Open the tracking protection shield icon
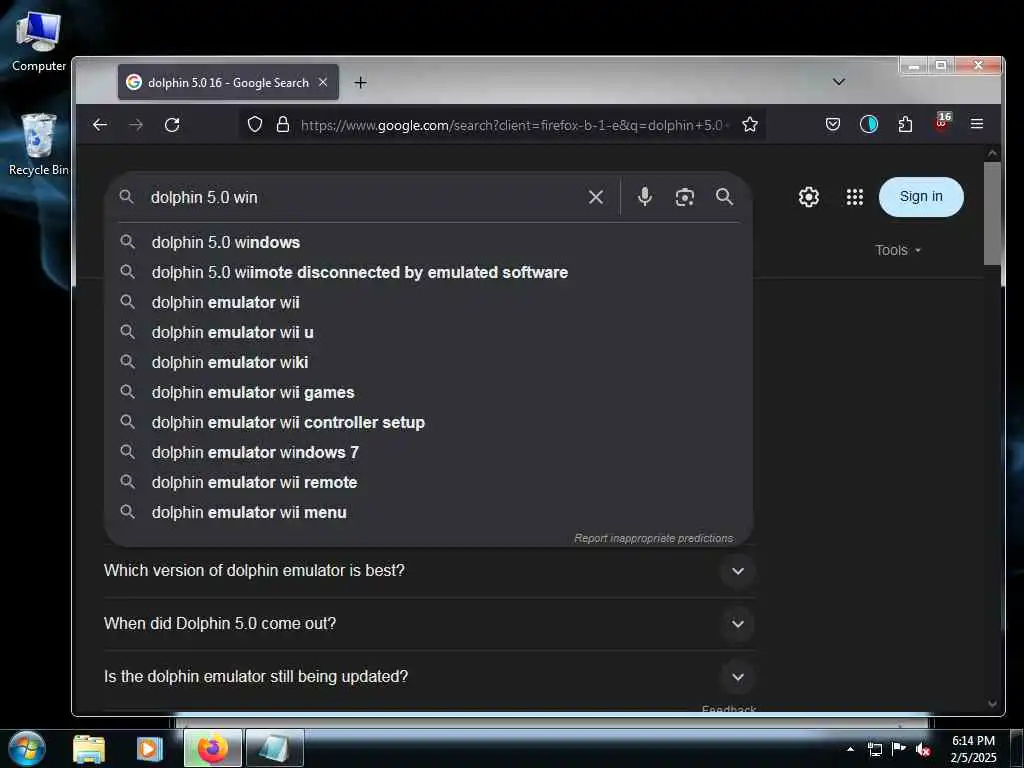 pos(255,124)
